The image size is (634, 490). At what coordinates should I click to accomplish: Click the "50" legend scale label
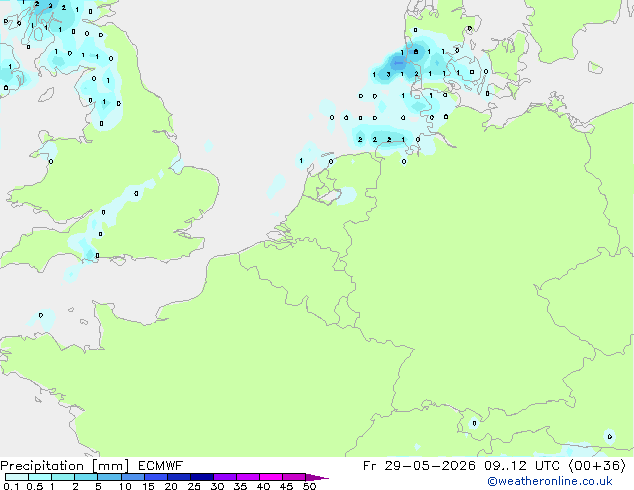pos(309,486)
